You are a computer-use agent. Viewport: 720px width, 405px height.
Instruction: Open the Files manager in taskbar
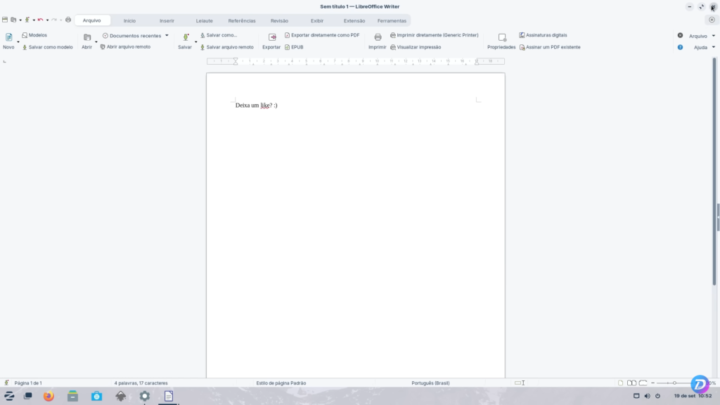(73, 396)
